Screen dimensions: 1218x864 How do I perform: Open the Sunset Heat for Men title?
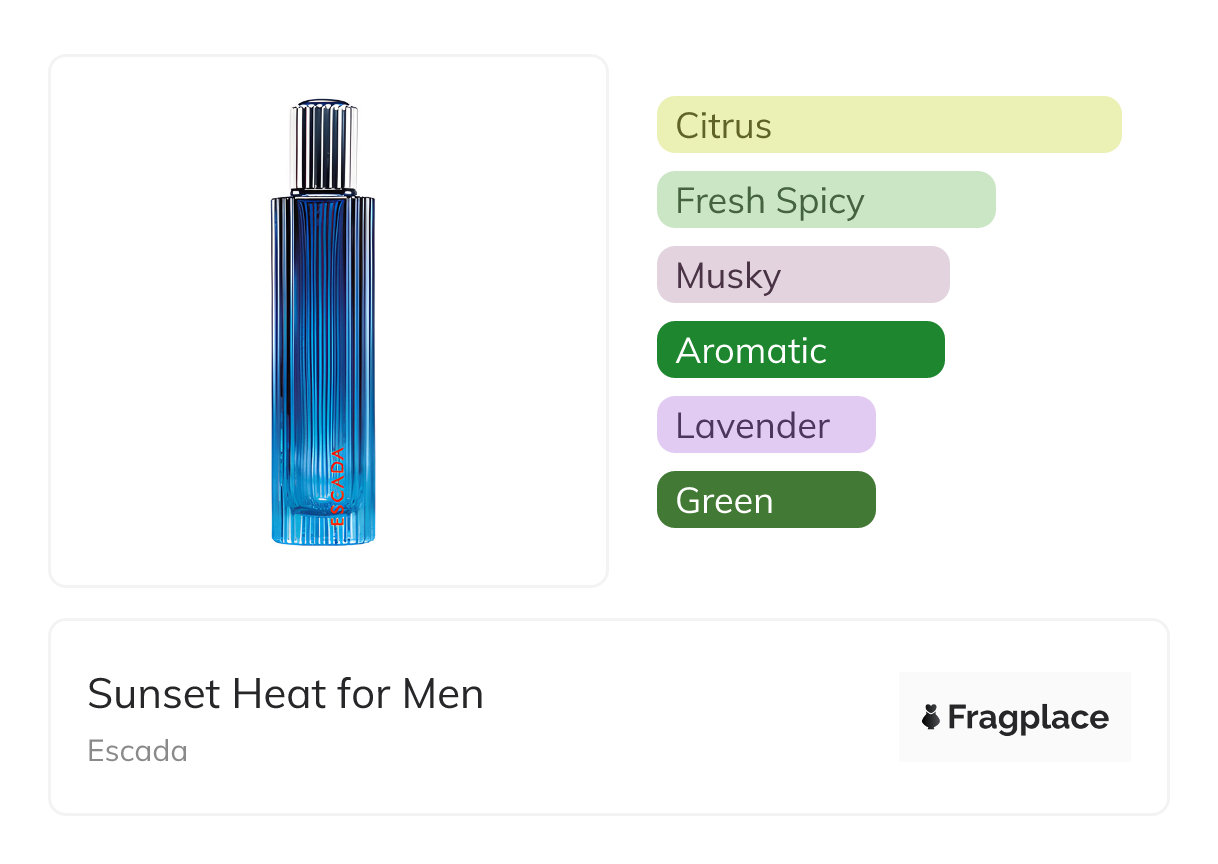(285, 694)
